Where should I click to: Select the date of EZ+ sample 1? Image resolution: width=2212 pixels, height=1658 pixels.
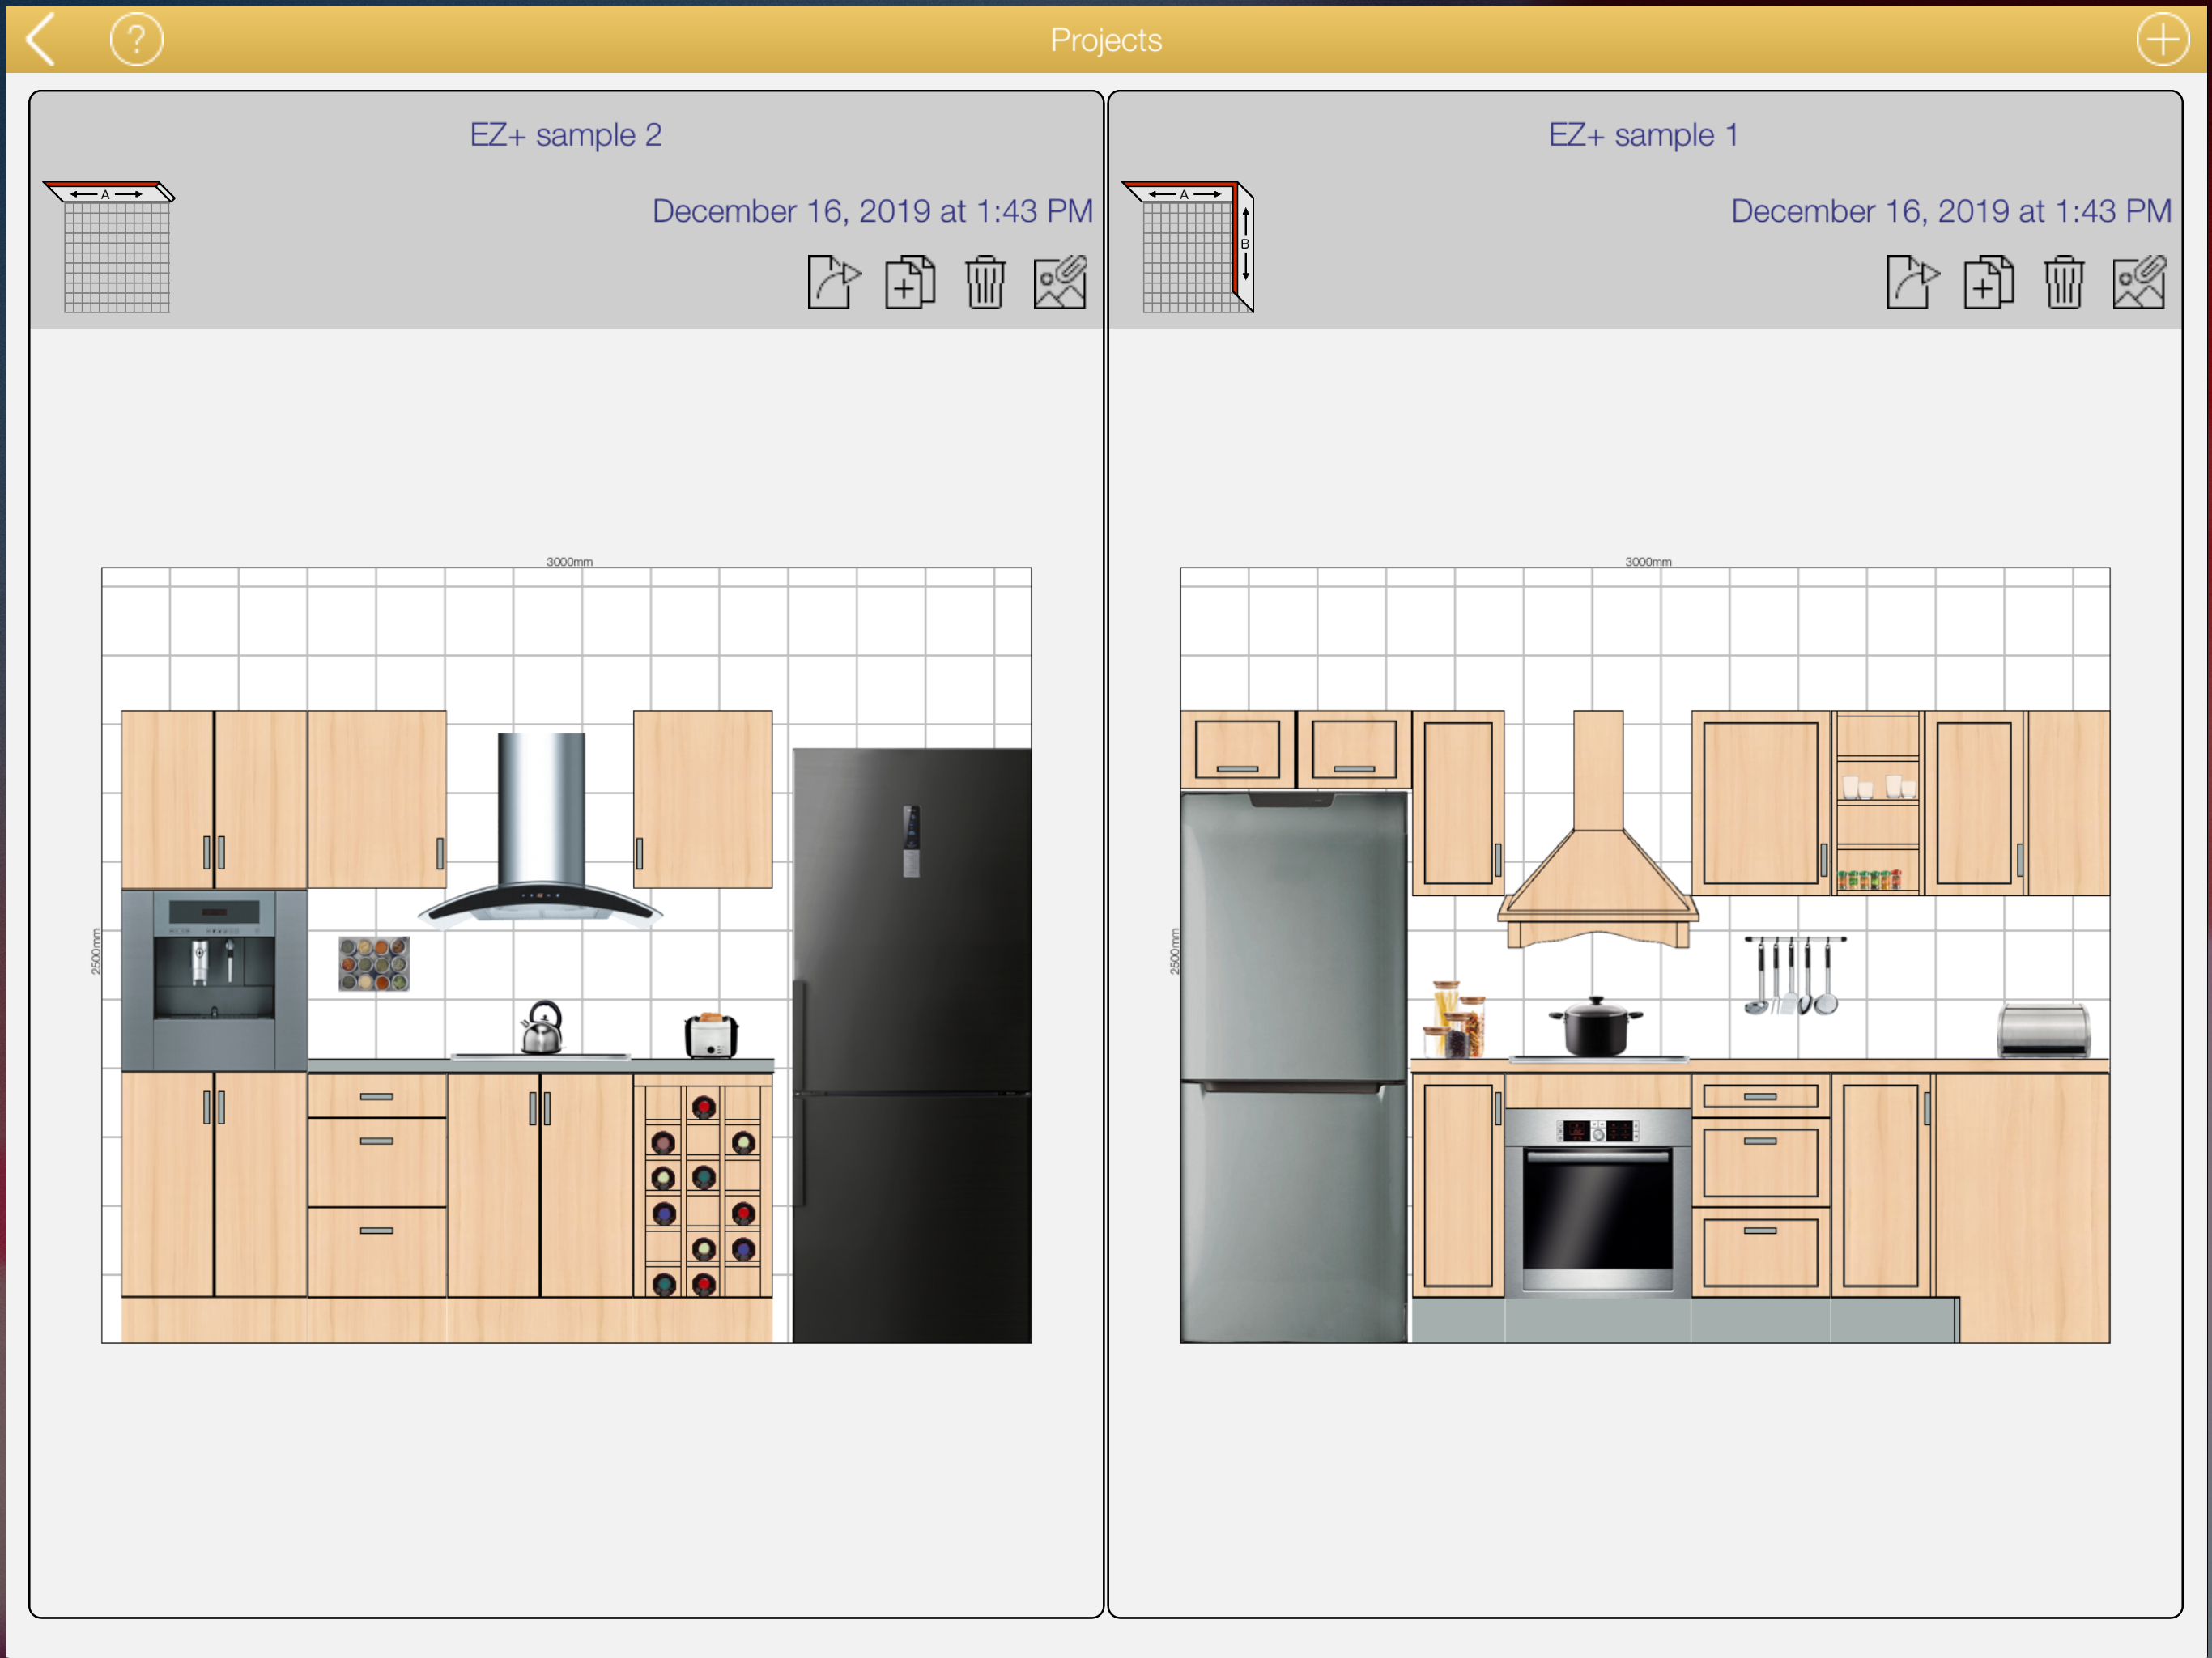pos(1951,211)
